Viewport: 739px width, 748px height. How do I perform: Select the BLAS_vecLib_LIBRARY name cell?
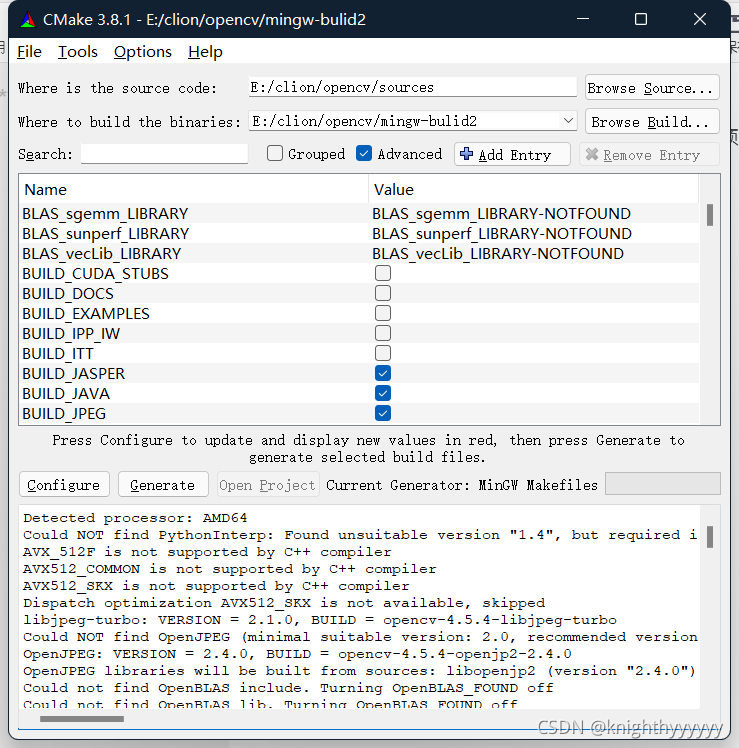(x=194, y=253)
